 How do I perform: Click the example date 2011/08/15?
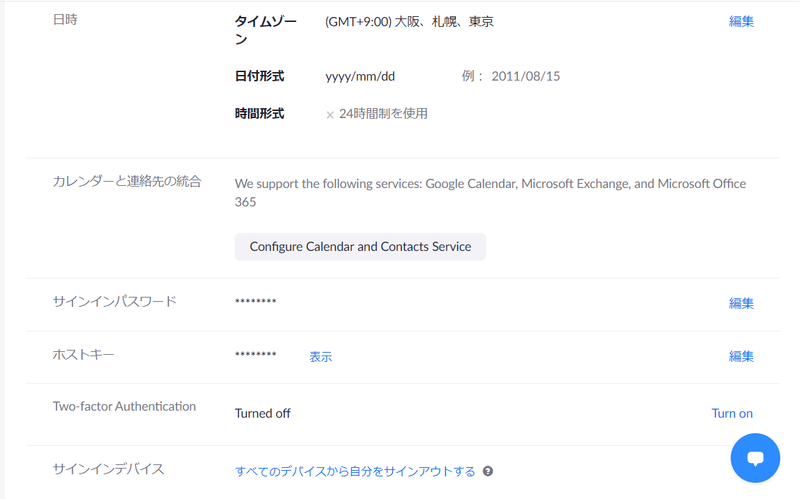coord(526,77)
